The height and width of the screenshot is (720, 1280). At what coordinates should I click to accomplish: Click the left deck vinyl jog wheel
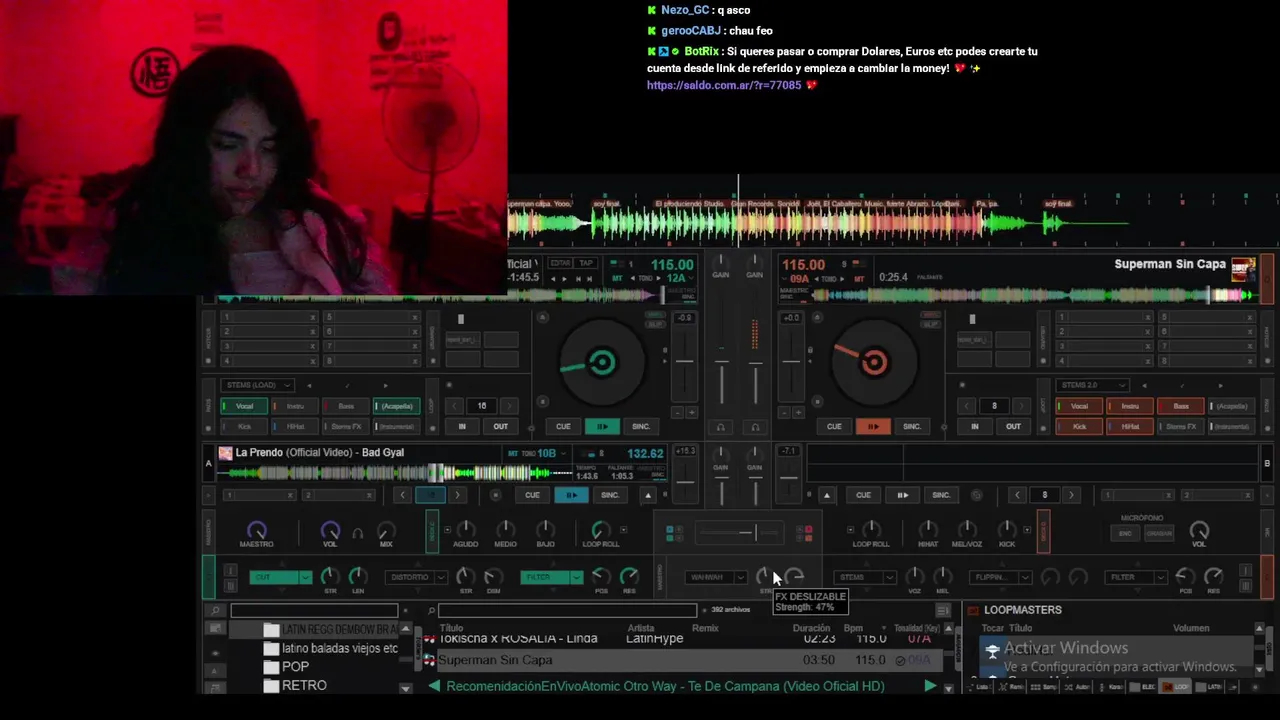(602, 363)
